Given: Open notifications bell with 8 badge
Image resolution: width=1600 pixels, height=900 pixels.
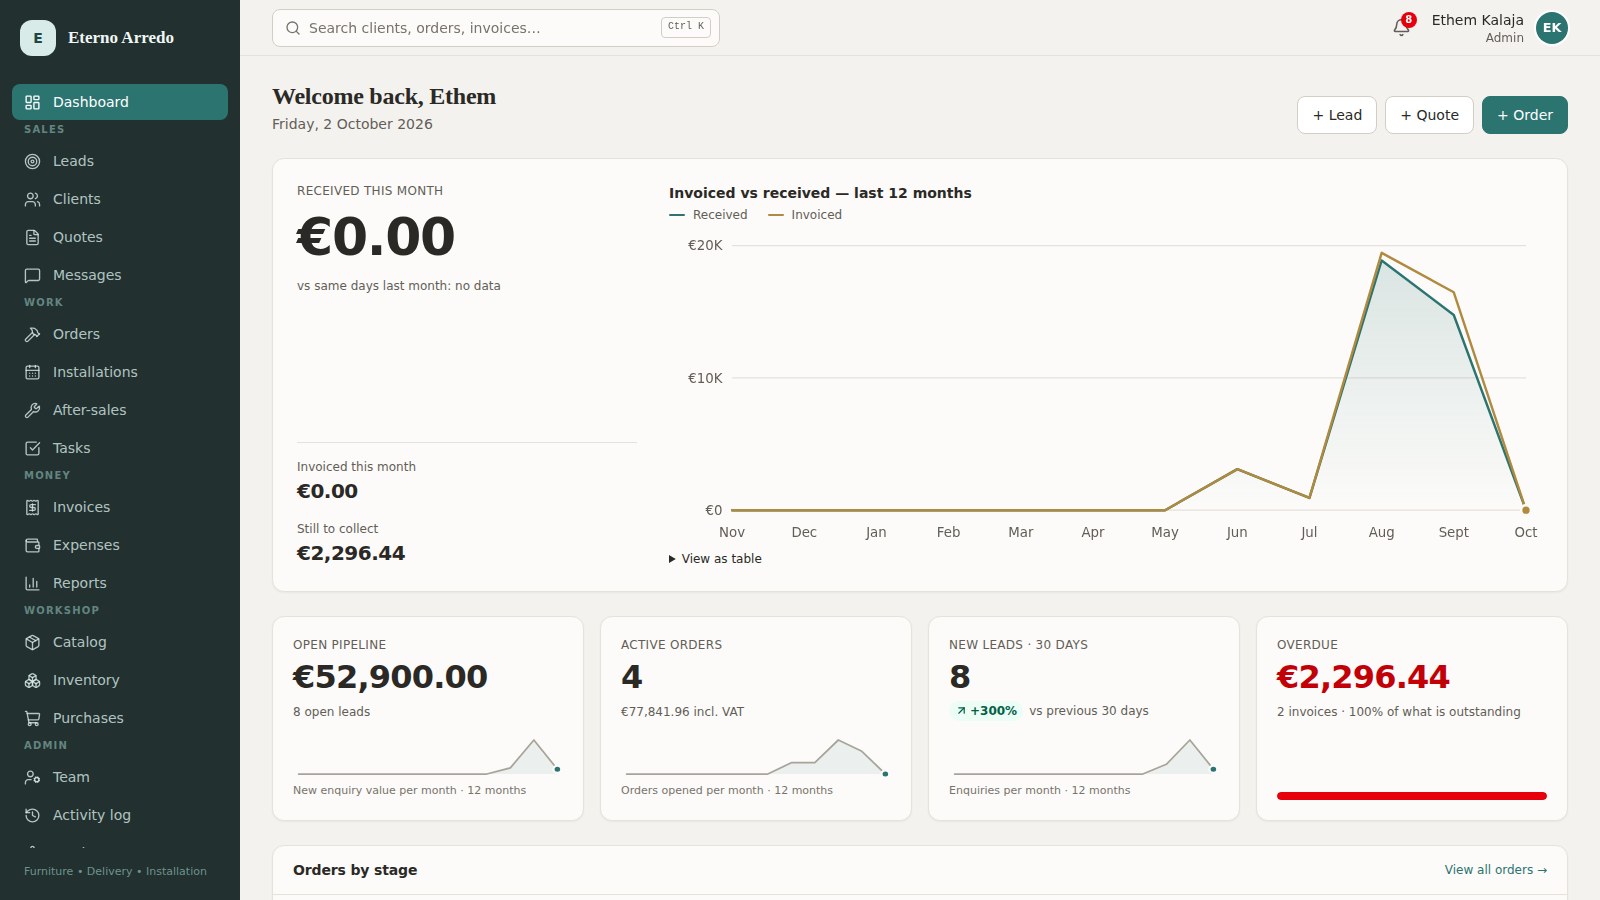Looking at the screenshot, I should [1402, 27].
